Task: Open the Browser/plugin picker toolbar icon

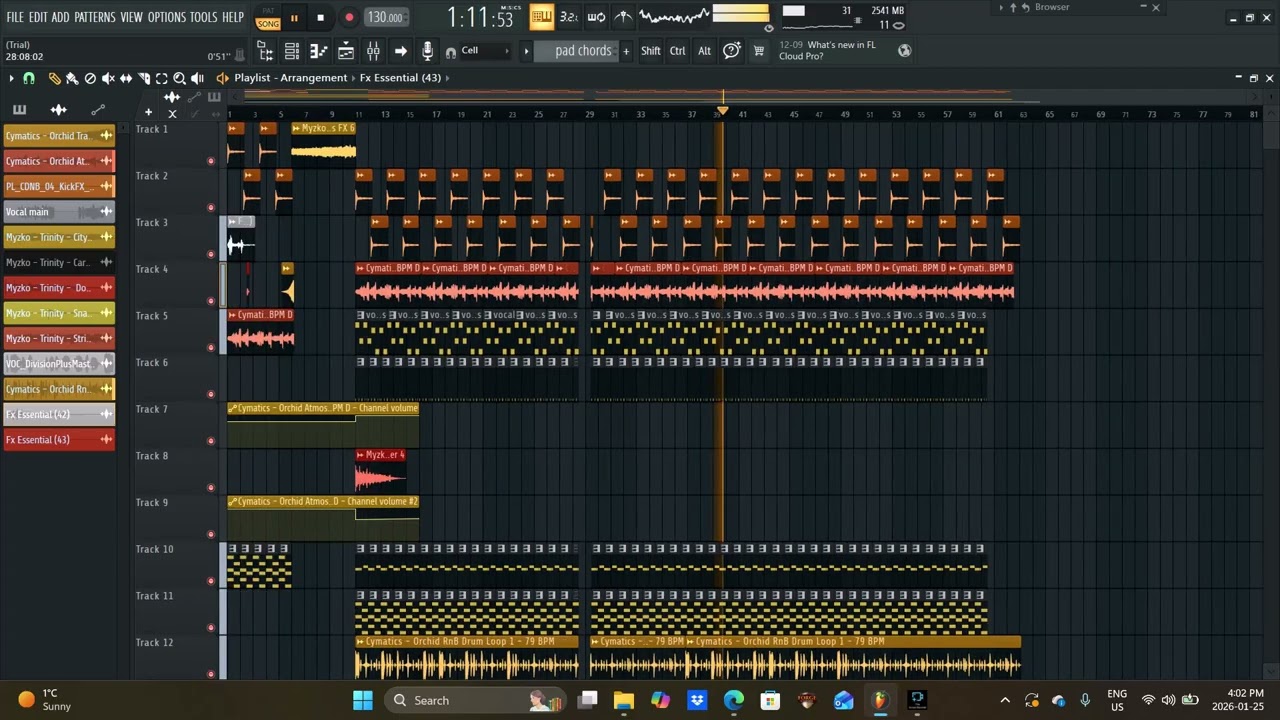Action: (264, 51)
